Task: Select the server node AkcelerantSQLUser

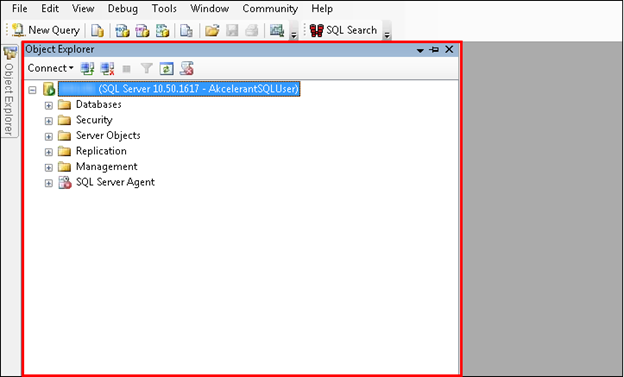Action: [179, 89]
